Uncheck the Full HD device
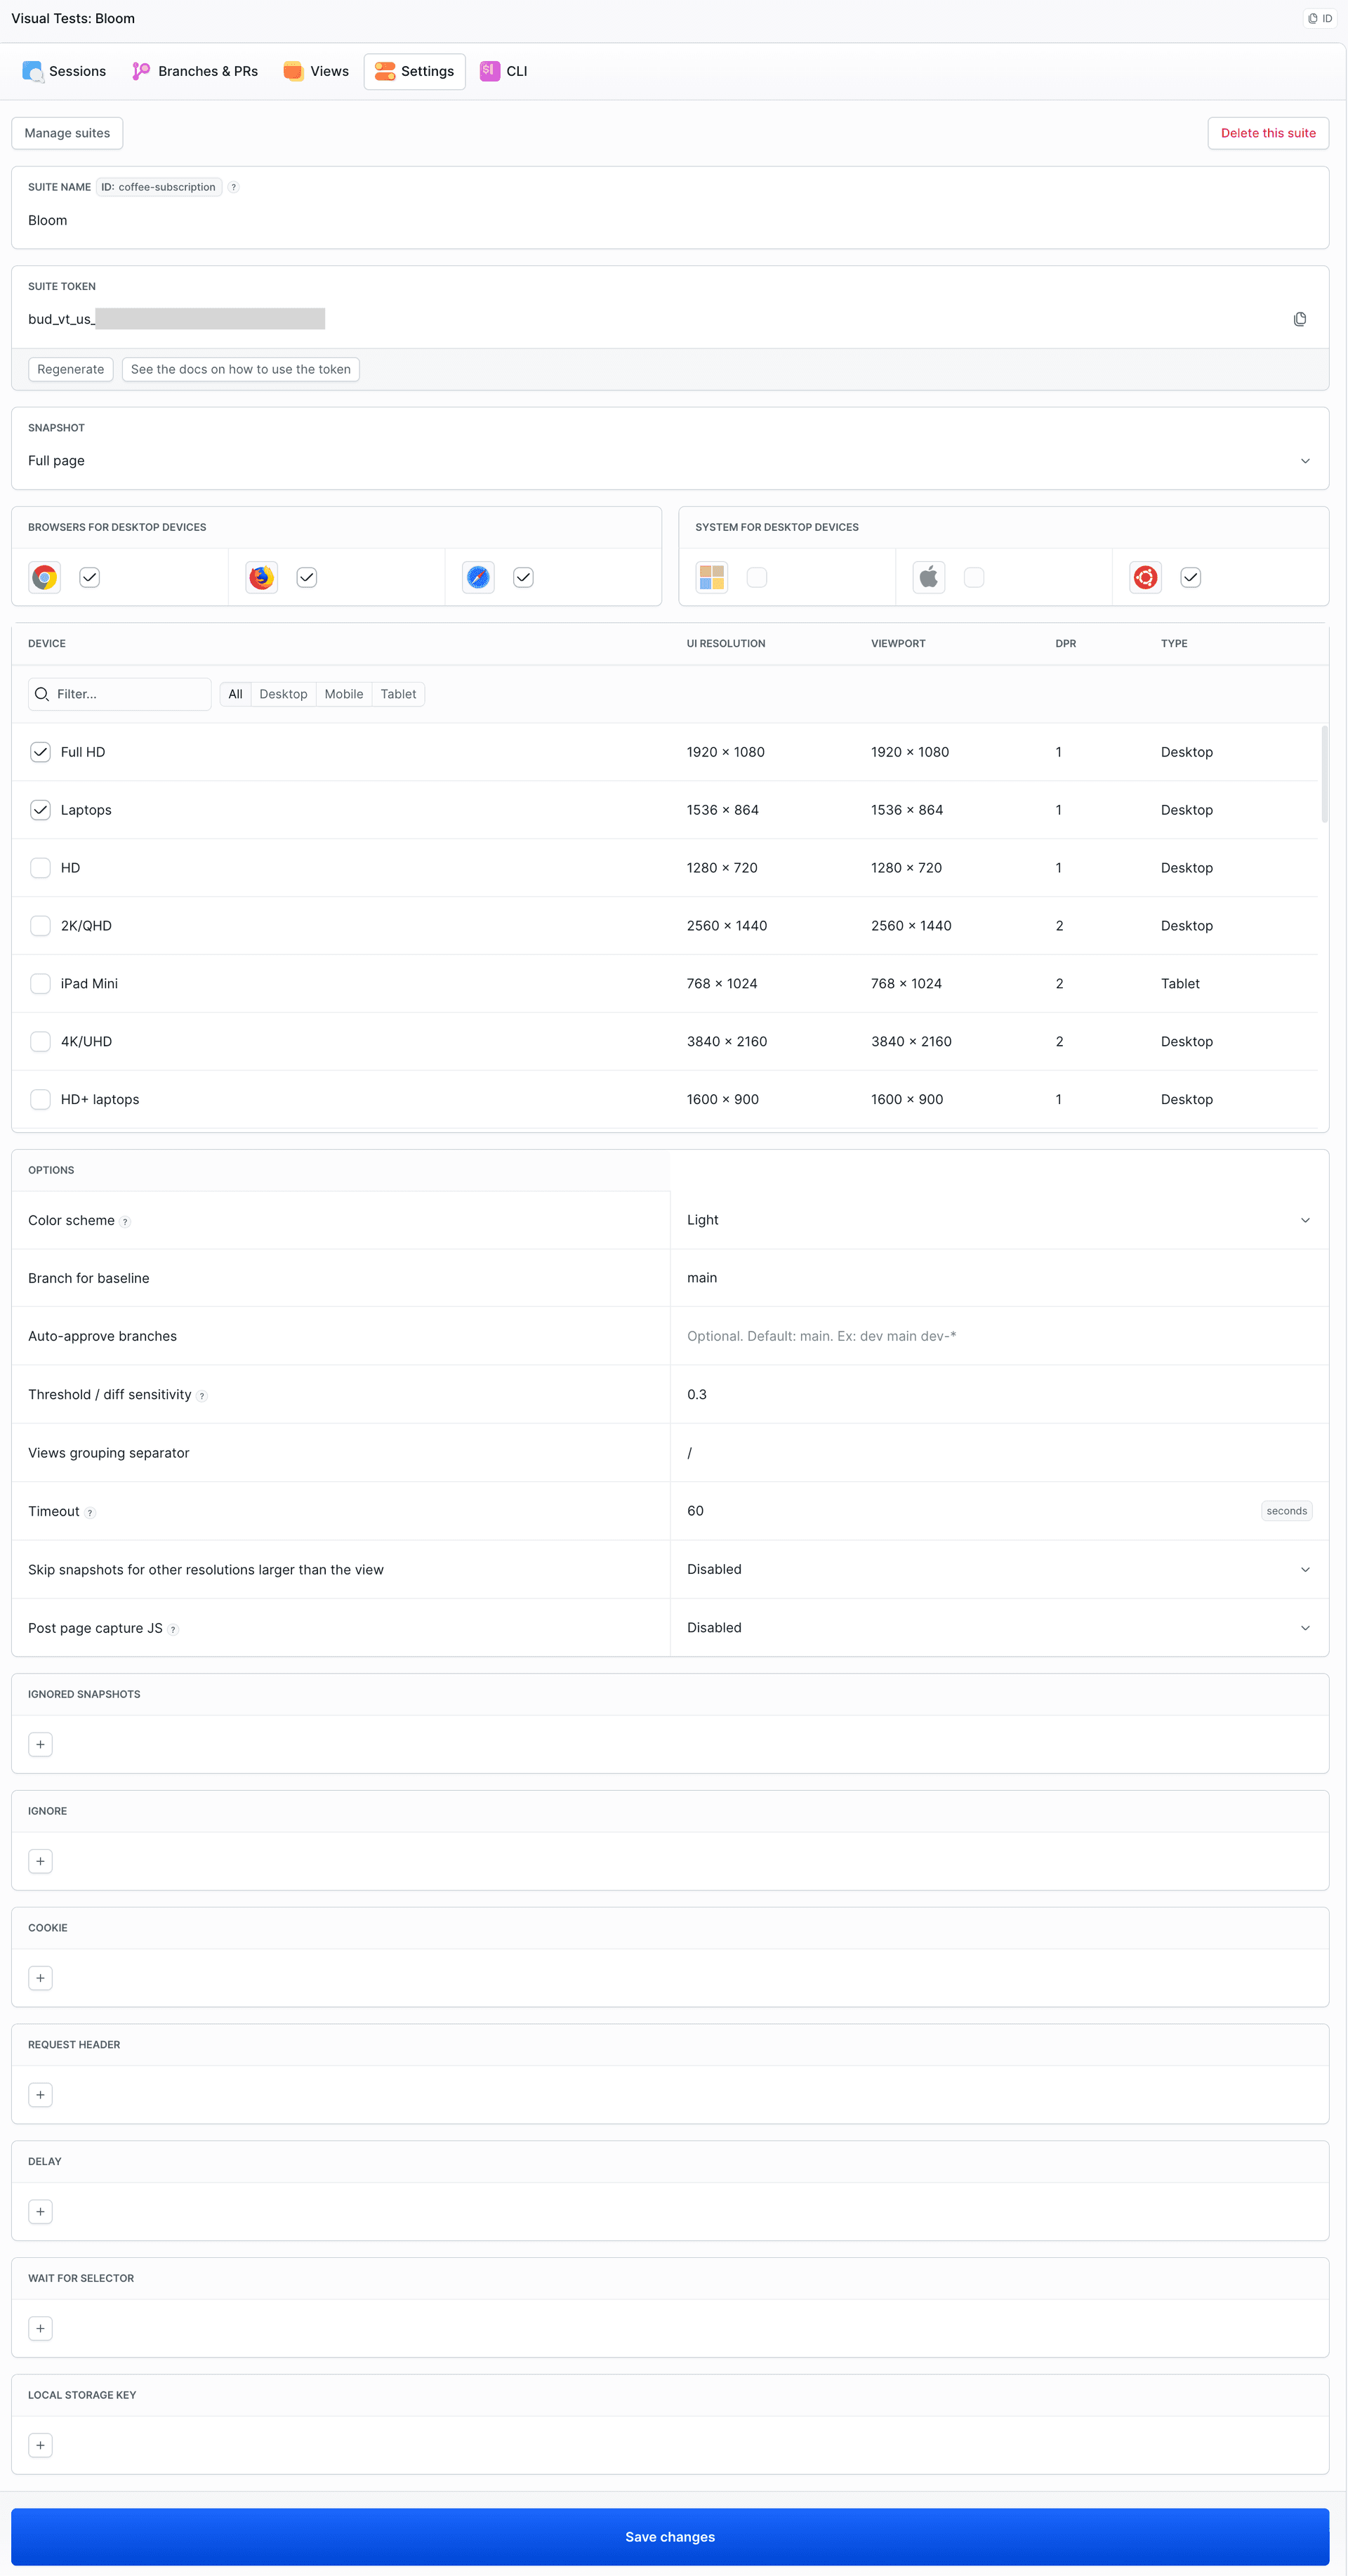The width and height of the screenshot is (1348, 2576). [x=40, y=752]
